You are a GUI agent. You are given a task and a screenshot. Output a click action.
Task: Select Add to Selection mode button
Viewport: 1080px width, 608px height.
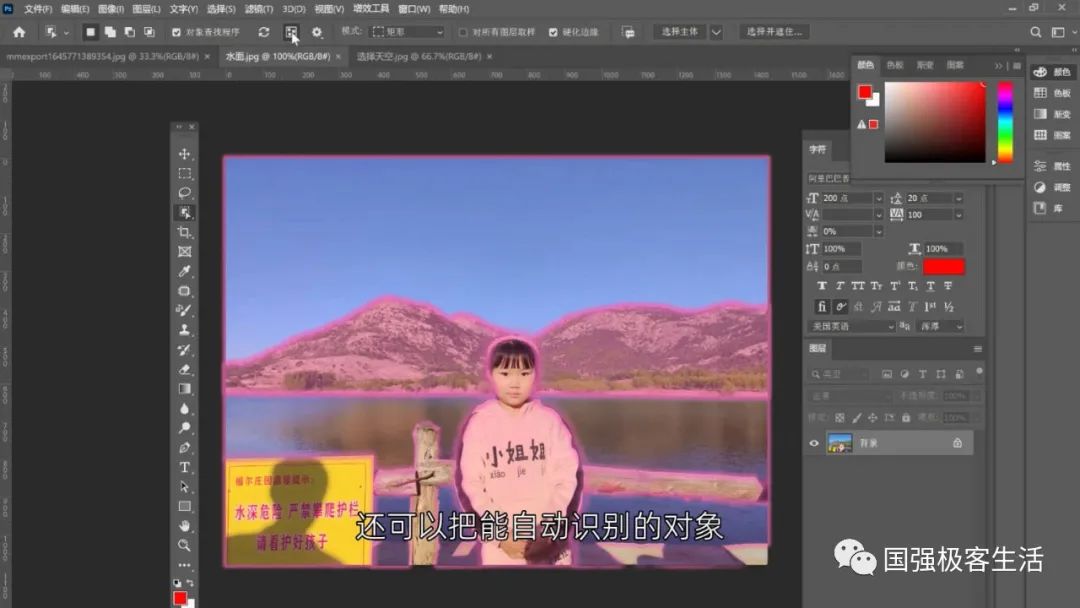[x=110, y=32]
